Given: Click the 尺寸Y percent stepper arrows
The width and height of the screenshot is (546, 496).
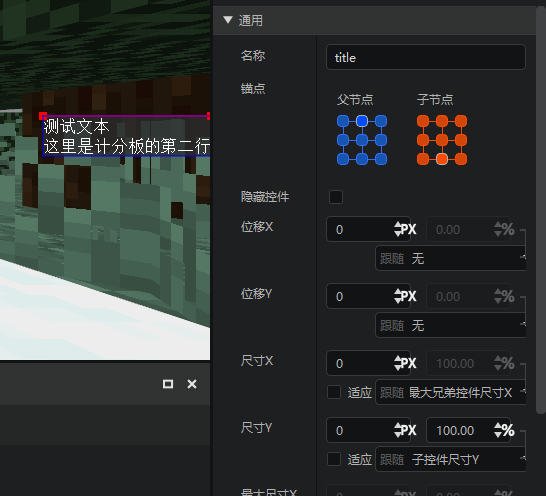Looking at the screenshot, I should pyautogui.click(x=498, y=430).
